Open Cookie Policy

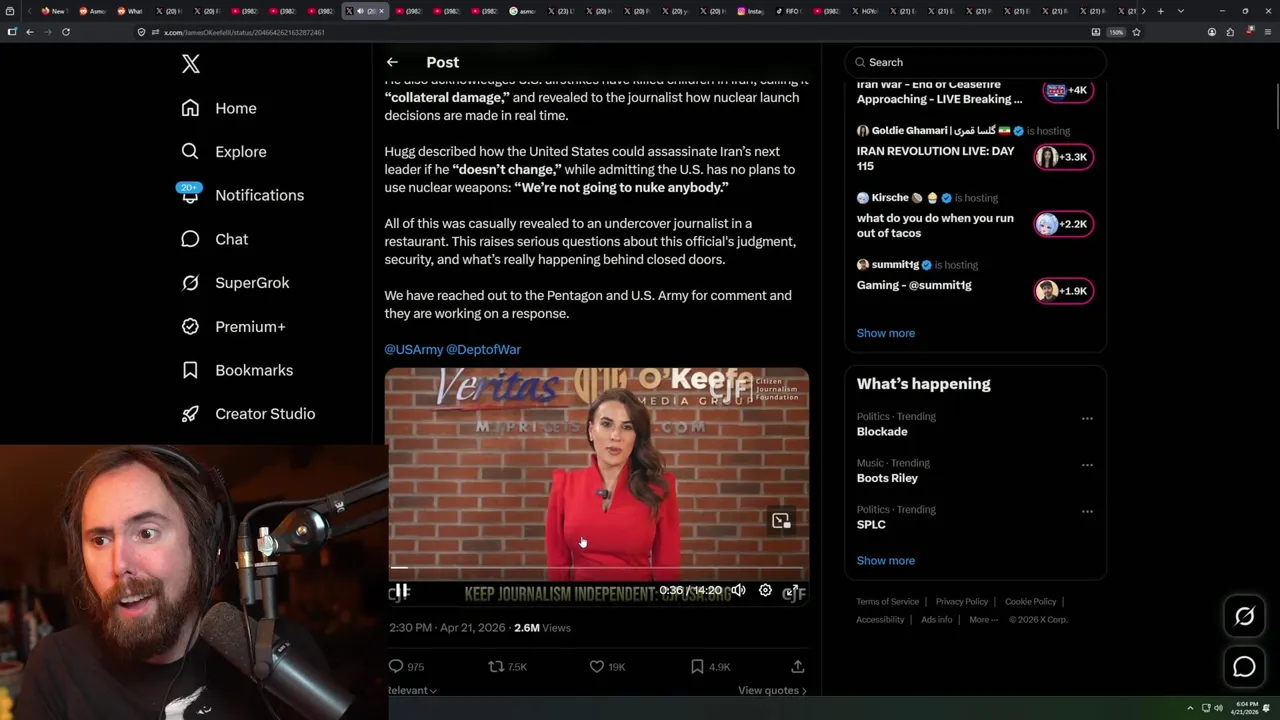click(x=1030, y=602)
